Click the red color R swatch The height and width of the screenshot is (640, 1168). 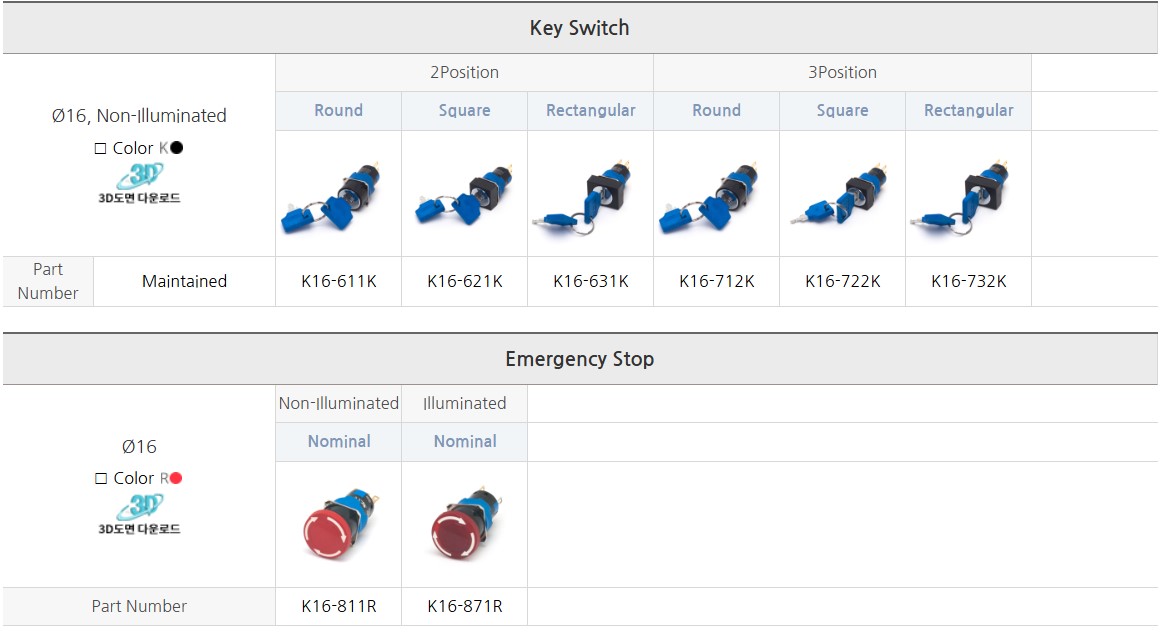(x=176, y=478)
